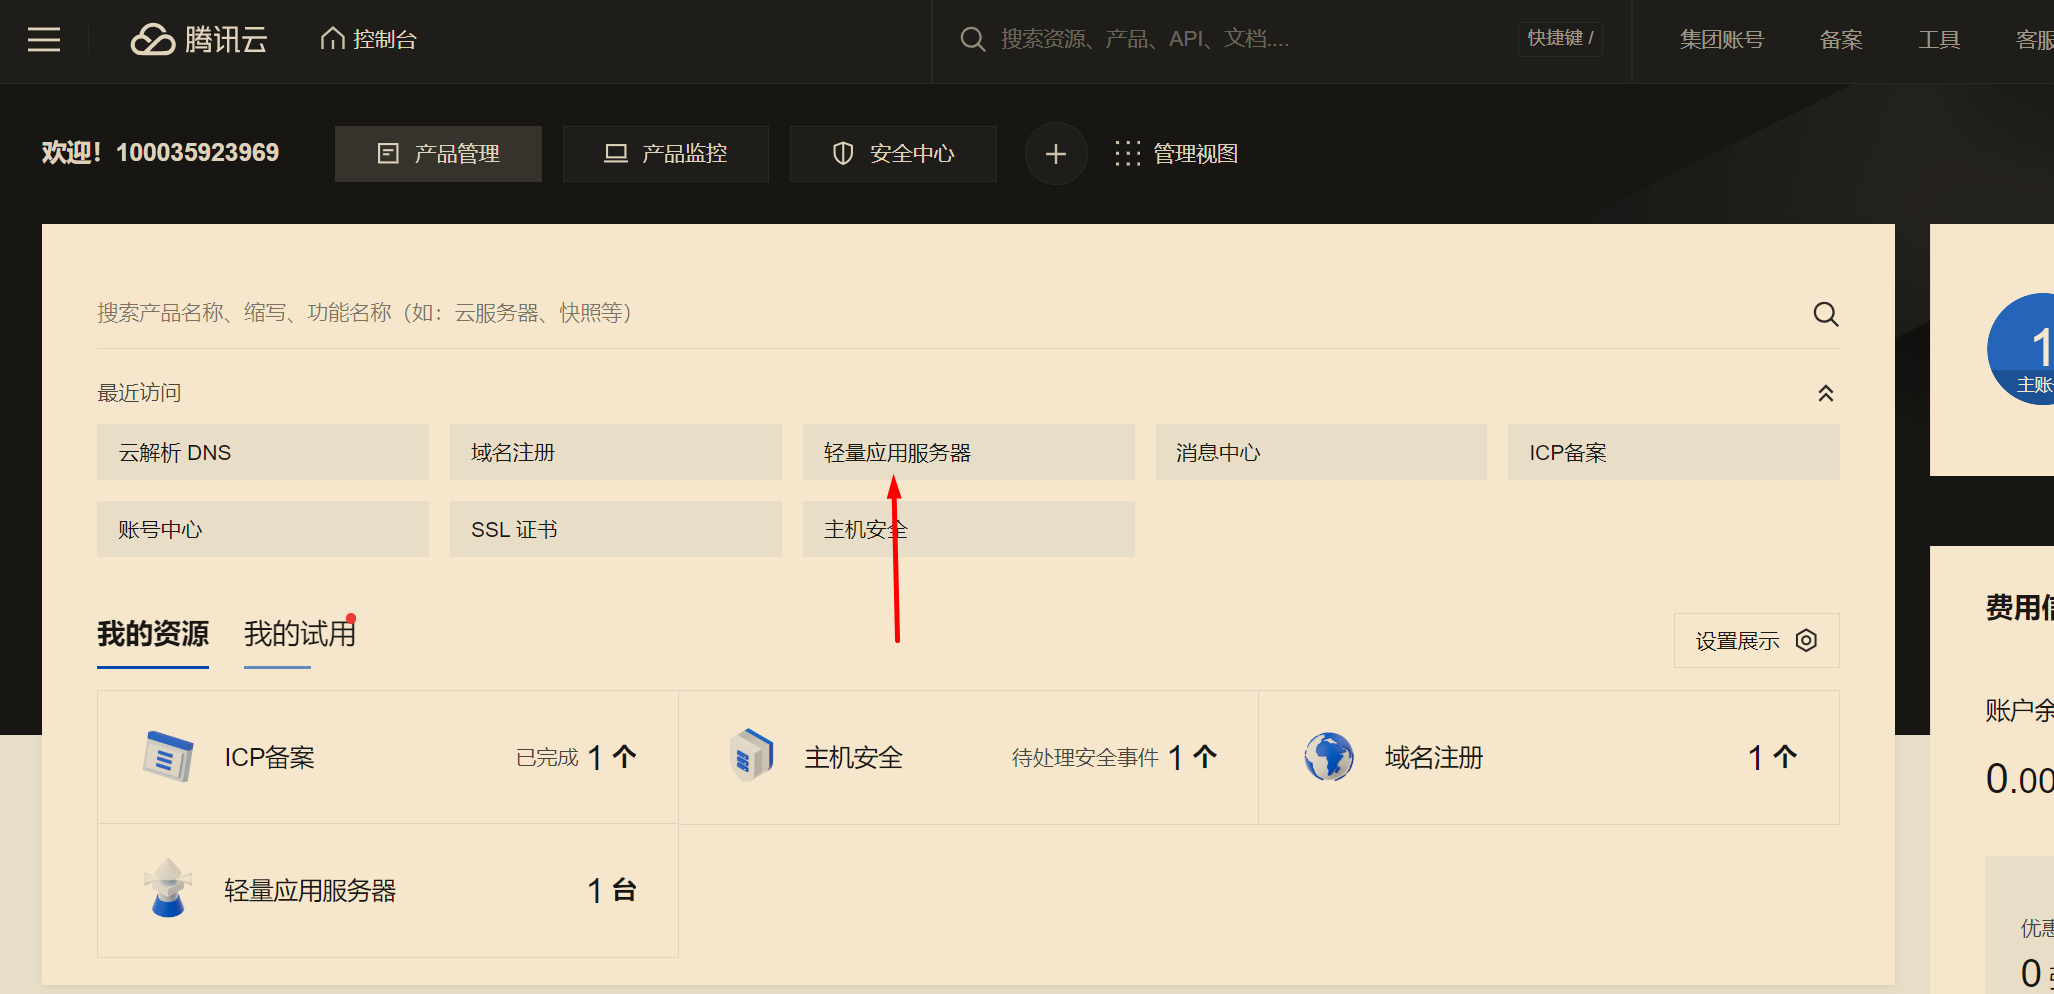This screenshot has width=2054, height=994.
Task: Open the 集团账号 top menu
Action: point(1721,40)
